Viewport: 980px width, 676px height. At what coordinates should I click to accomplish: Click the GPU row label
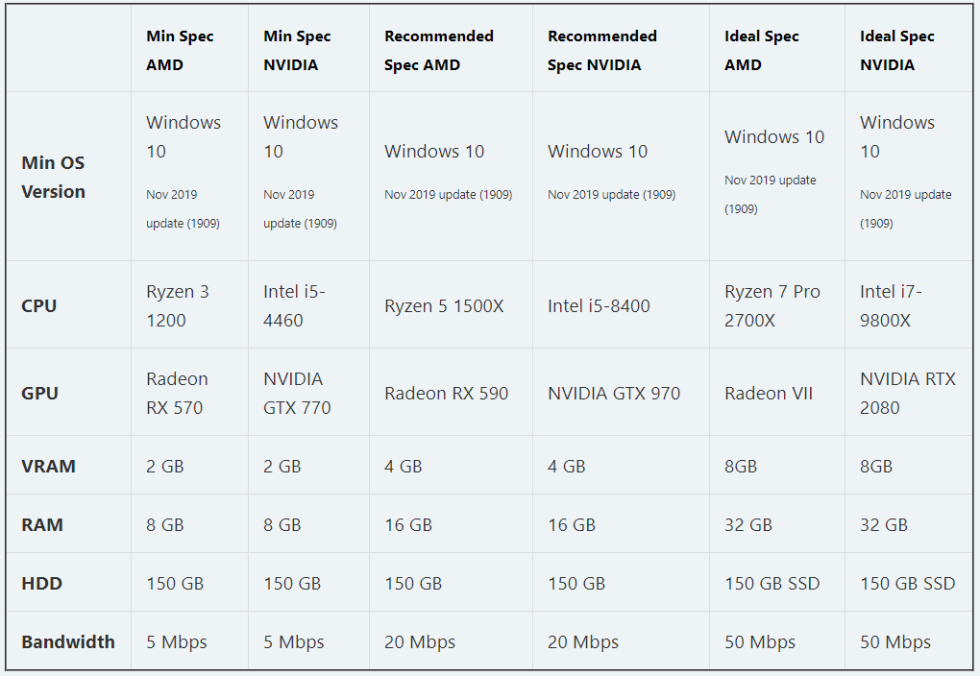pos(39,393)
